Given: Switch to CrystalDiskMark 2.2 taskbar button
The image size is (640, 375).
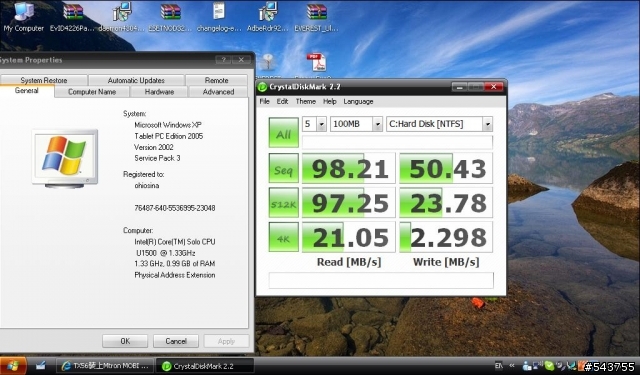Looking at the screenshot, I should pos(205,366).
